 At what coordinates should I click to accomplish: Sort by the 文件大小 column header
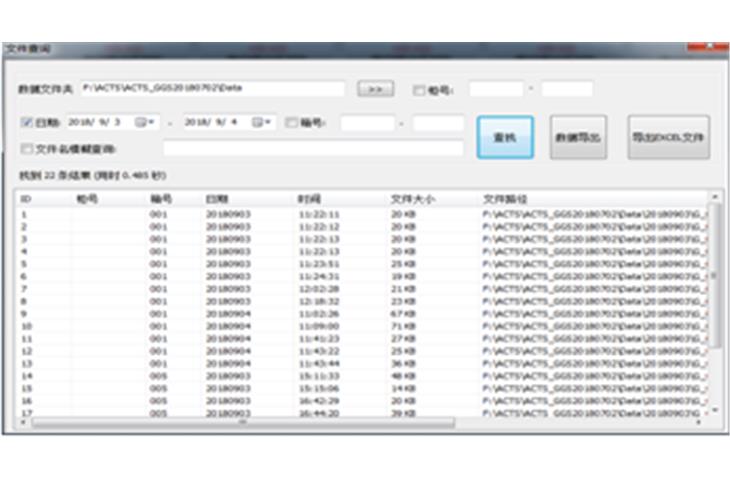coord(410,199)
